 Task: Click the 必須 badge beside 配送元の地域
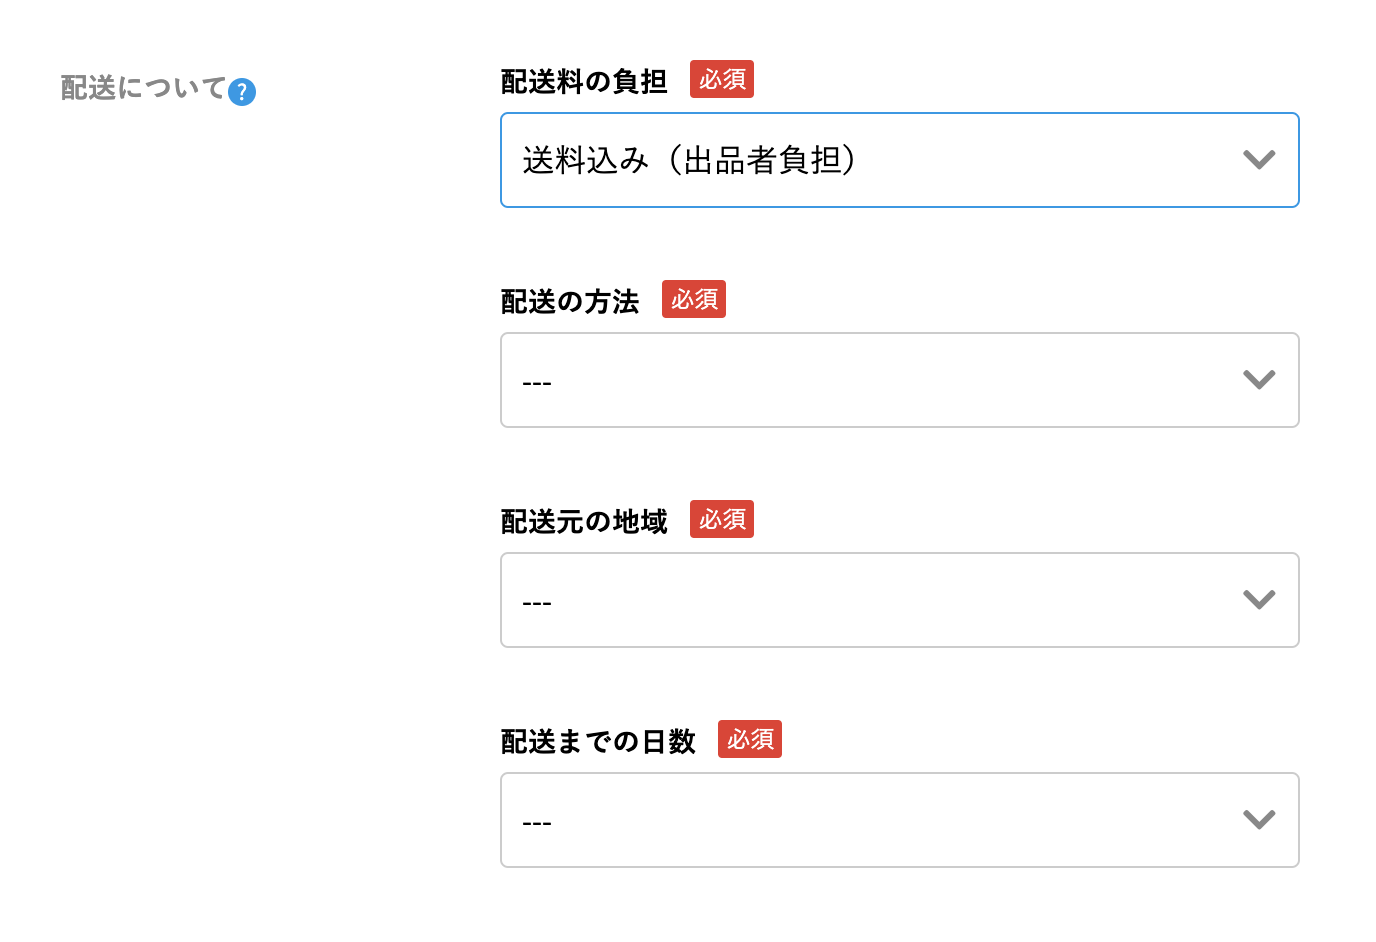(x=722, y=519)
